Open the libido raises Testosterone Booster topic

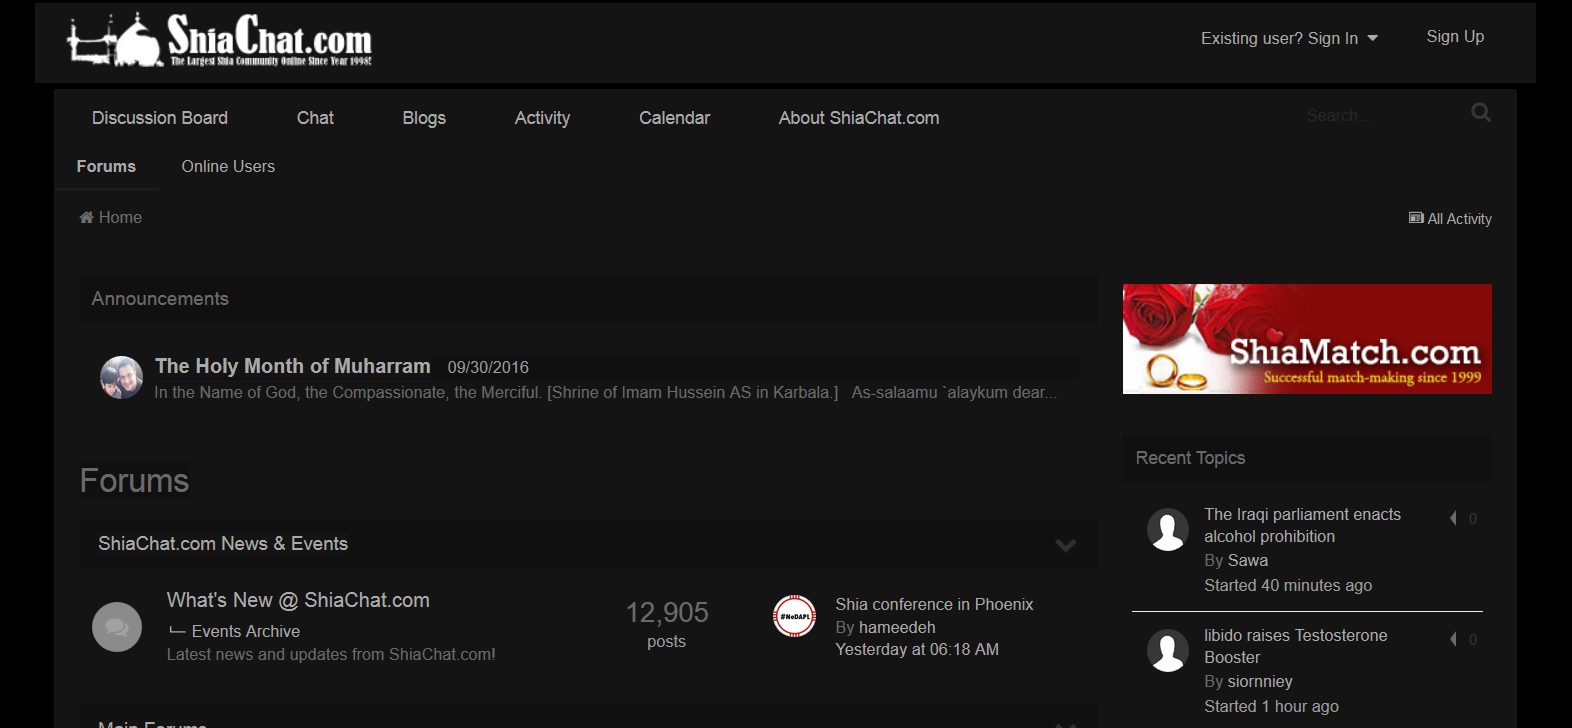[1295, 646]
